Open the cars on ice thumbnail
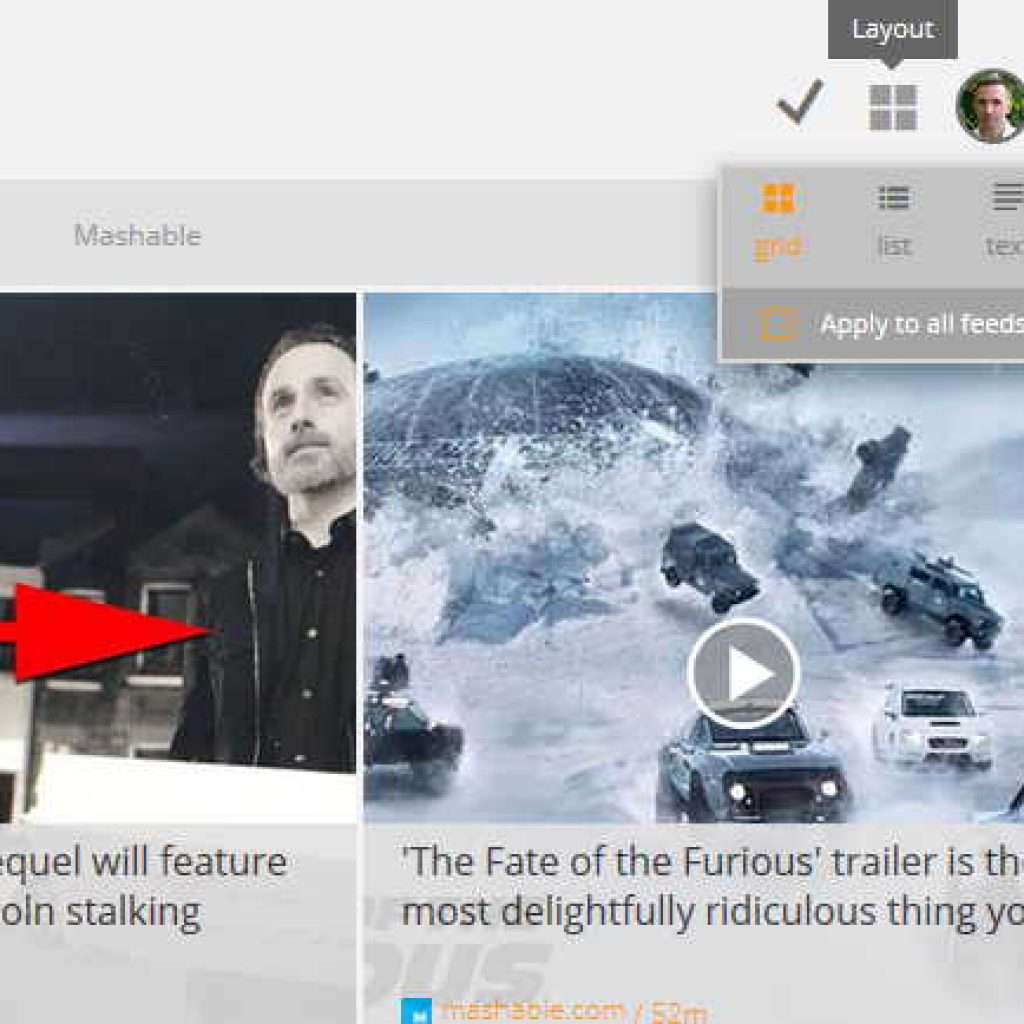The height and width of the screenshot is (1024, 1024). (694, 557)
